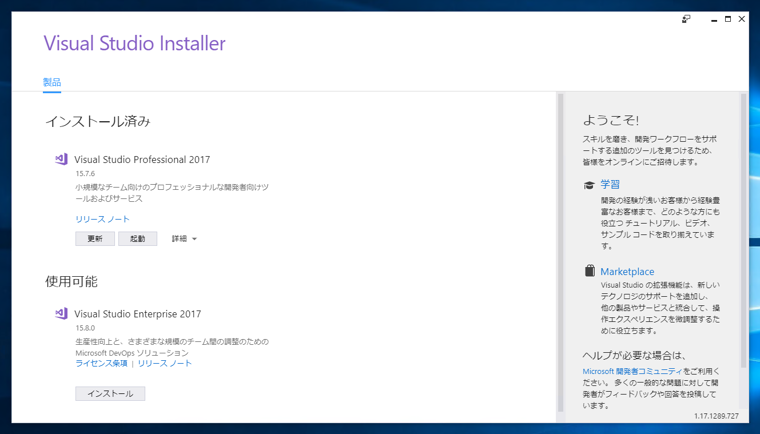760x434 pixels.
Task: Click the Visual Studio Enterprise 2017 logo icon
Action: [61, 314]
